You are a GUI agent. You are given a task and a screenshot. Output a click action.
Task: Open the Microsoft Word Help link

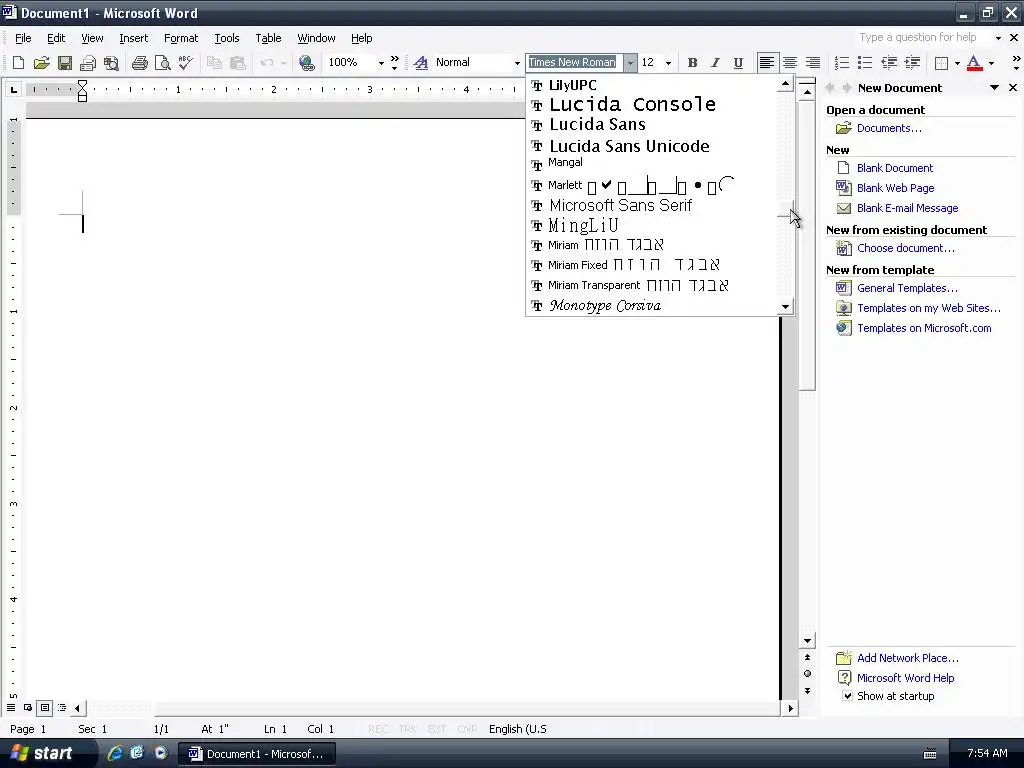905,678
